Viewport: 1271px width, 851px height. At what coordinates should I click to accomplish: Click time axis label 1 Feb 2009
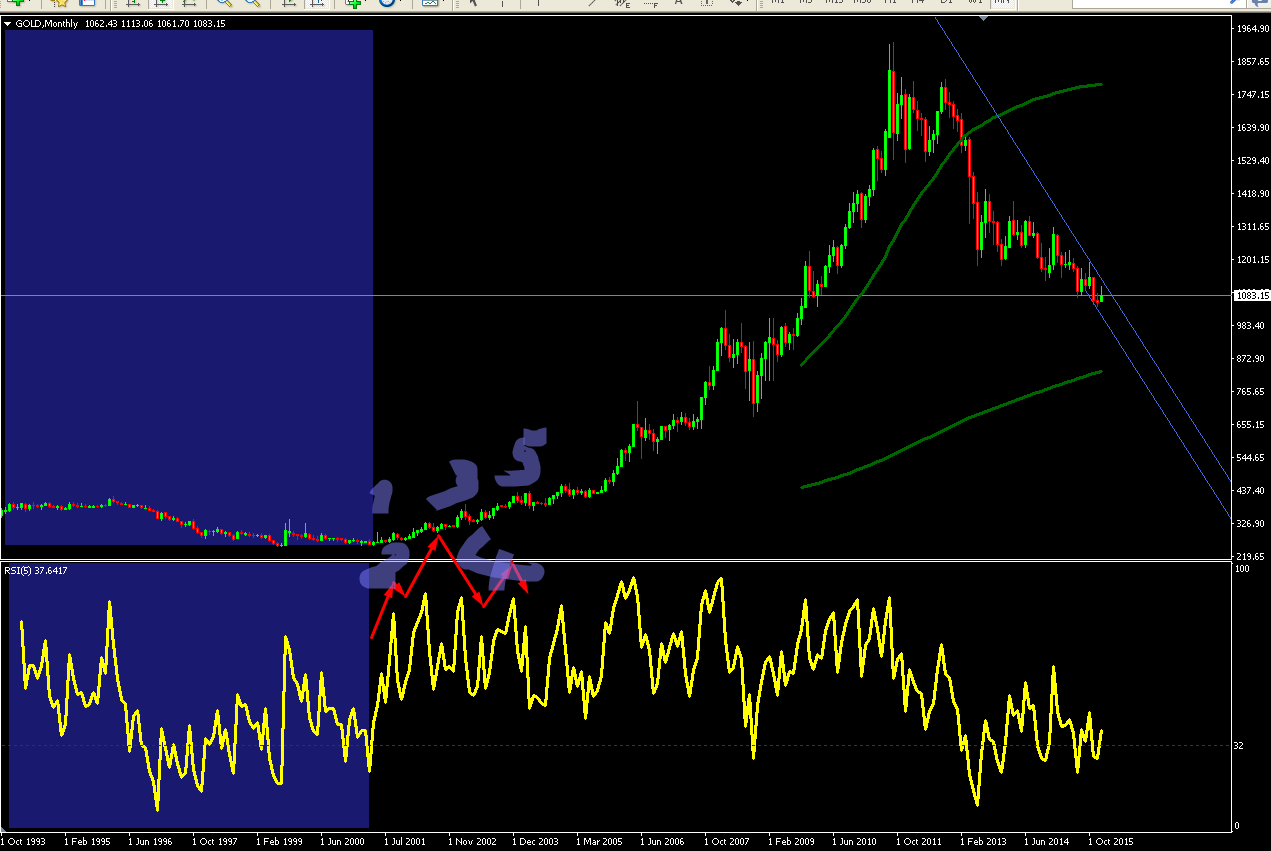pyautogui.click(x=792, y=842)
